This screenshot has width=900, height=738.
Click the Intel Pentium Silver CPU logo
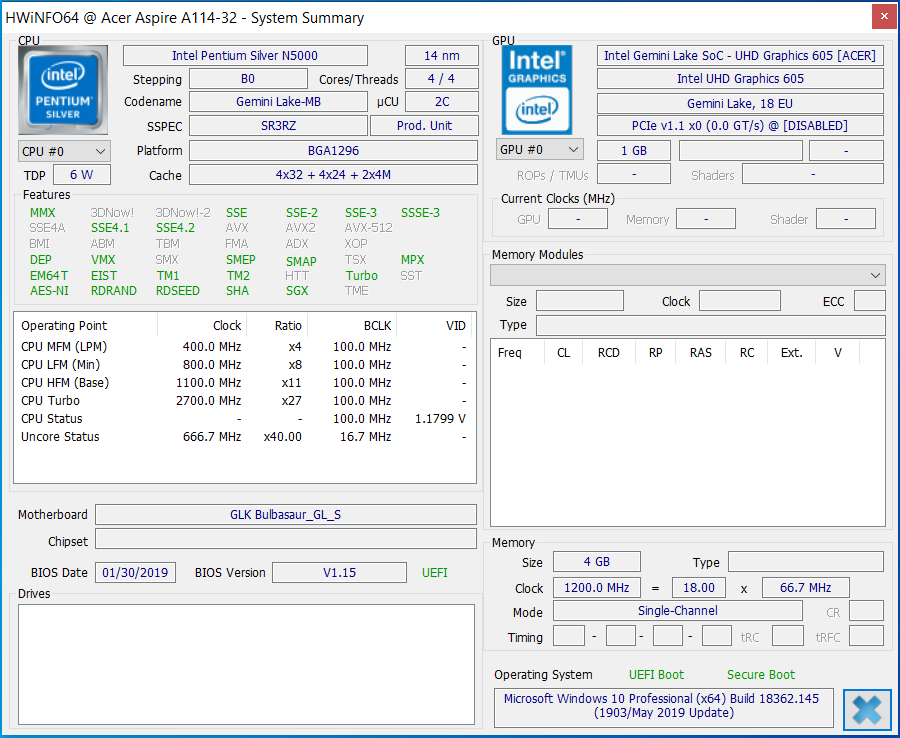tap(62, 90)
